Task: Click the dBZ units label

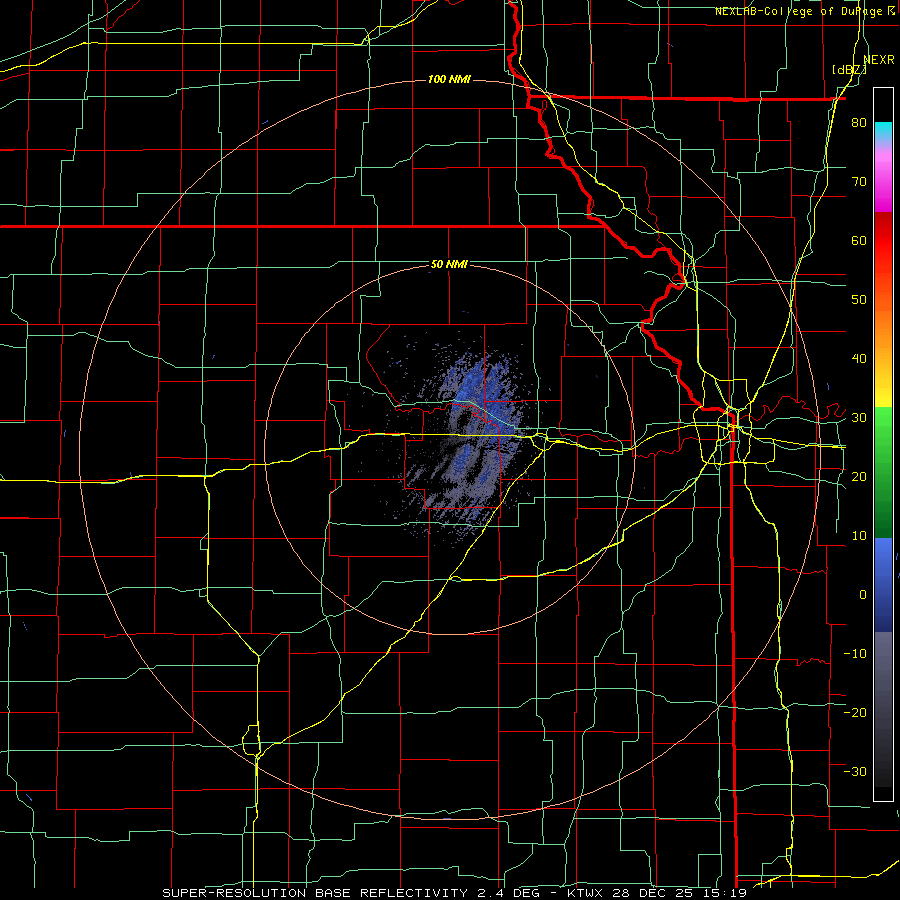Action: [x=849, y=70]
